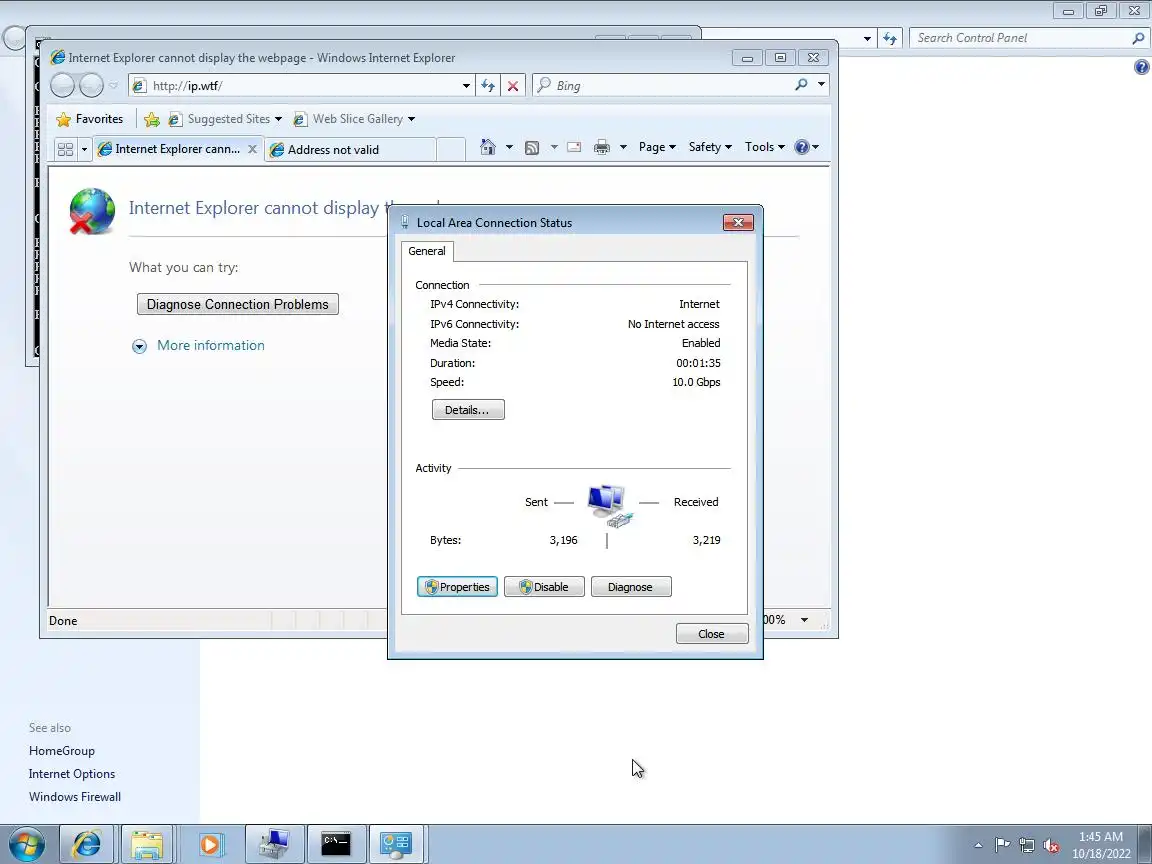Open the Windows Start menu orb

(x=26, y=844)
